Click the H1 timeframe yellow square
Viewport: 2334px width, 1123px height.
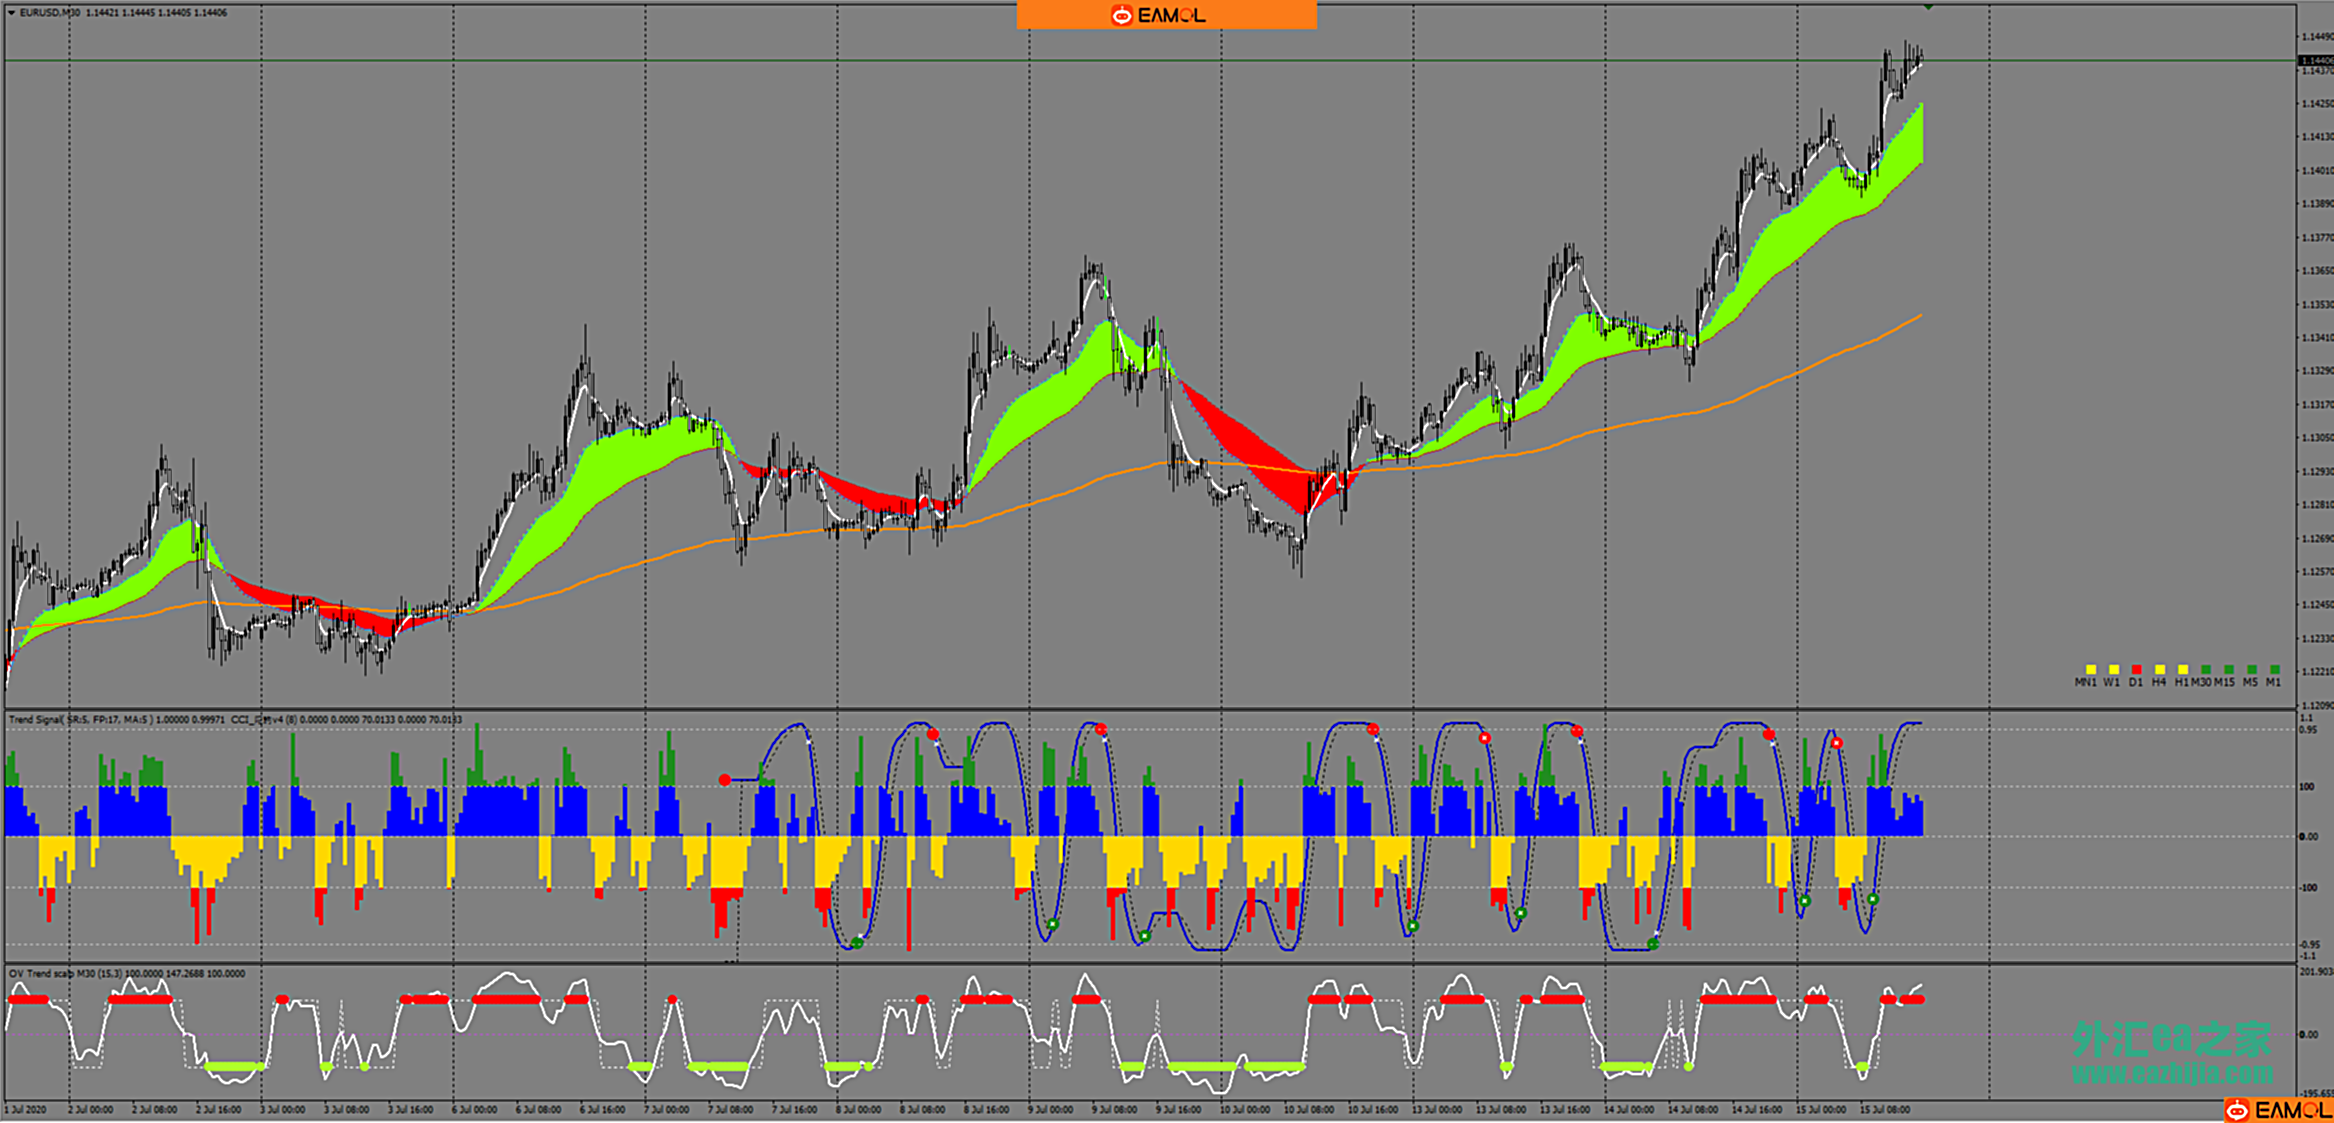[2183, 669]
